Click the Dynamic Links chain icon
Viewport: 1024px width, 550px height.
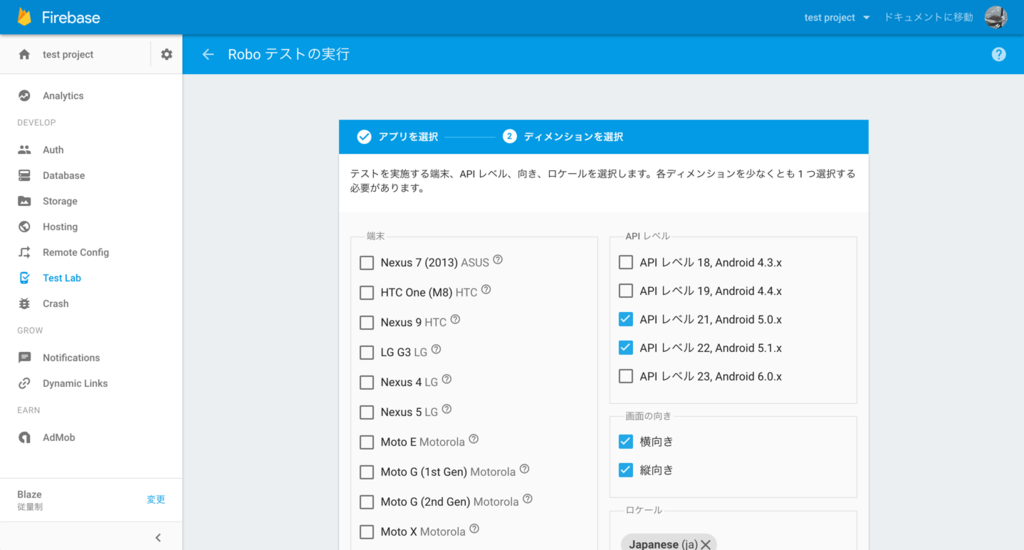pos(24,383)
